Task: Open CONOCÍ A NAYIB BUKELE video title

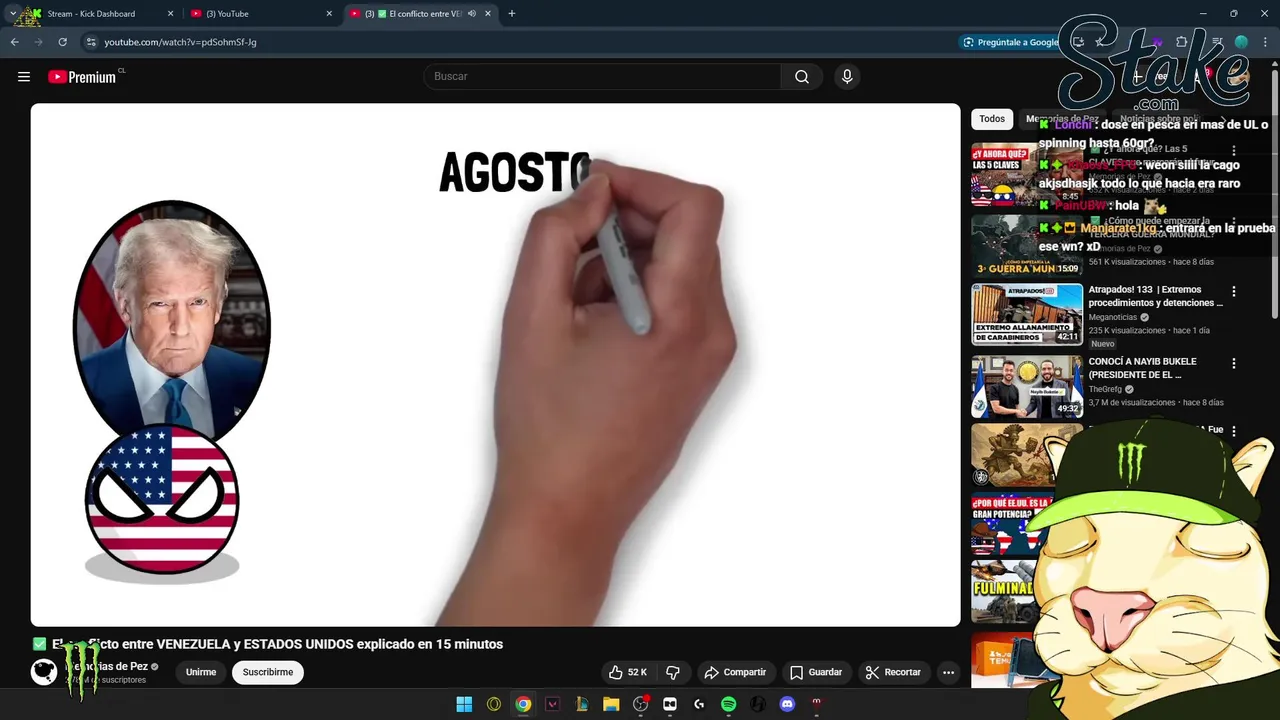Action: point(1143,368)
